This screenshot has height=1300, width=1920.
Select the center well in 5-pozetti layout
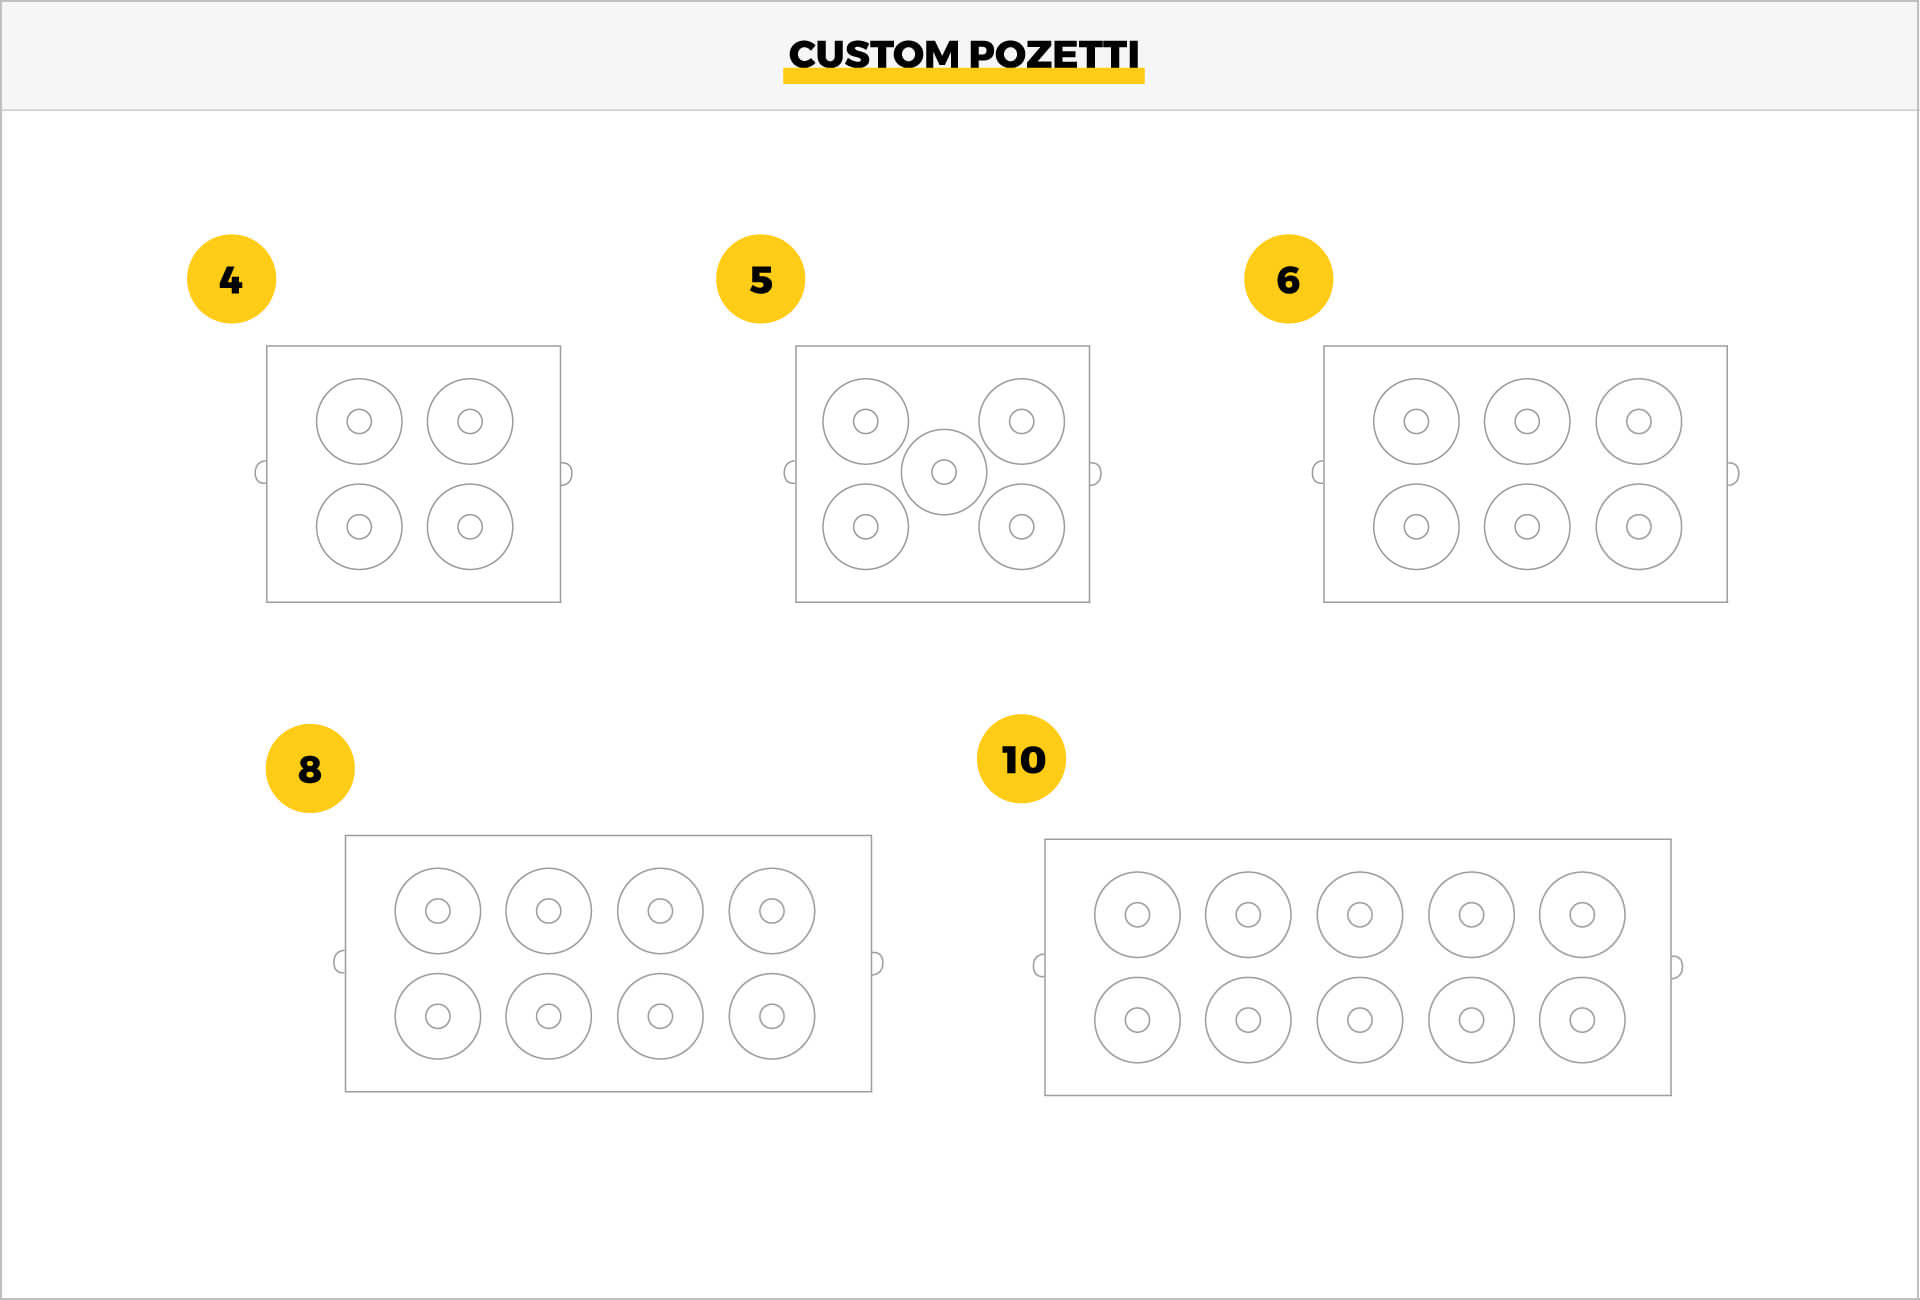pos(944,472)
